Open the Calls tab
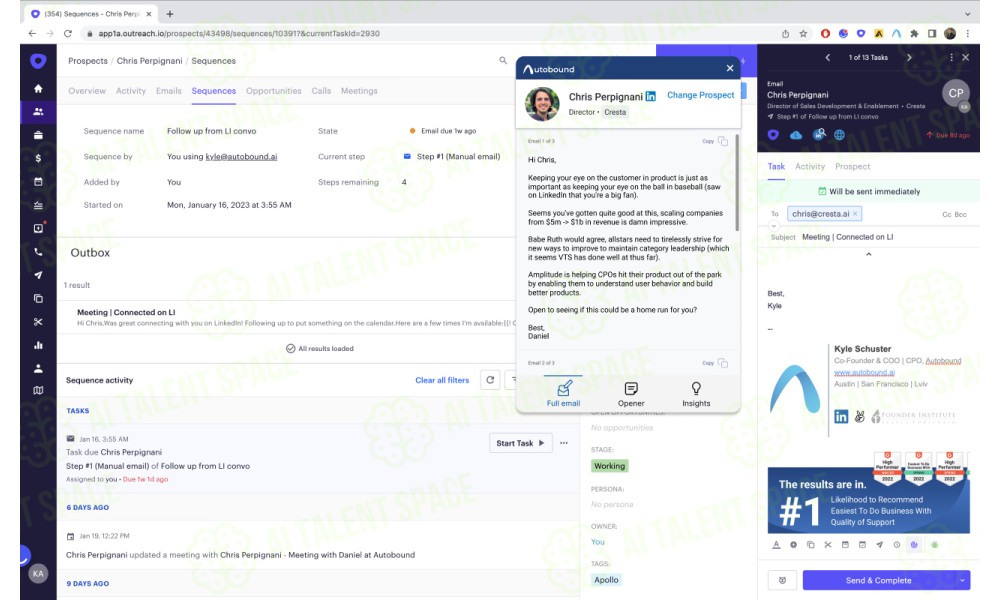 pos(321,91)
